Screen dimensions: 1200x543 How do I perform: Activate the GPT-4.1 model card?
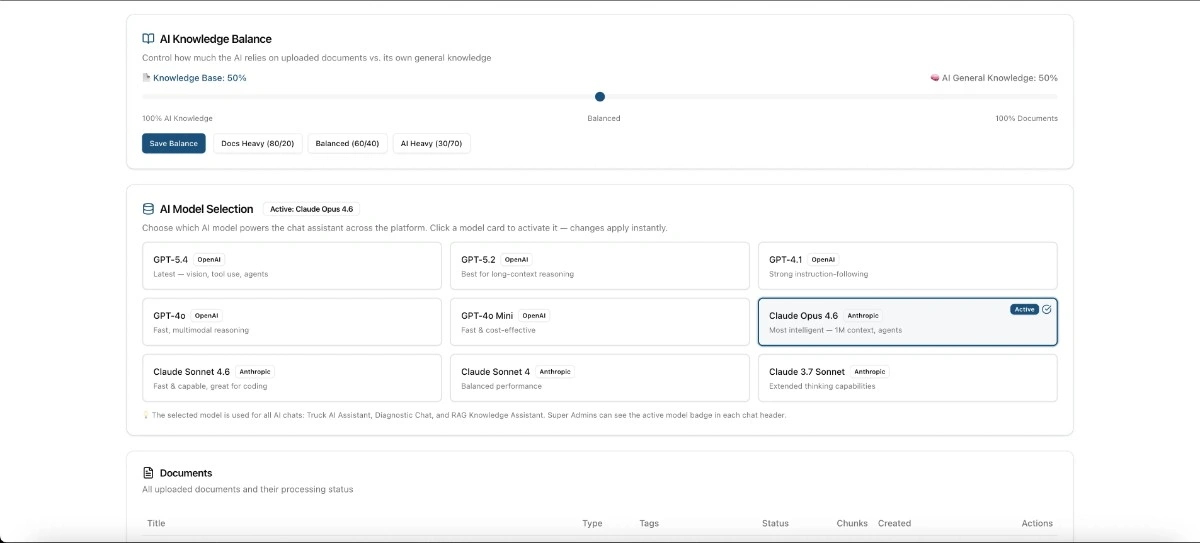pyautogui.click(x=908, y=266)
